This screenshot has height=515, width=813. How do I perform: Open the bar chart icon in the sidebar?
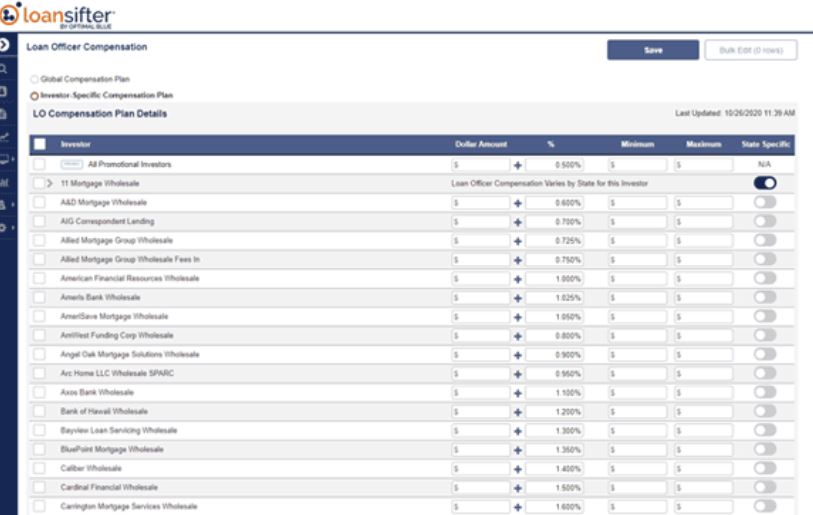pyautogui.click(x=4, y=182)
